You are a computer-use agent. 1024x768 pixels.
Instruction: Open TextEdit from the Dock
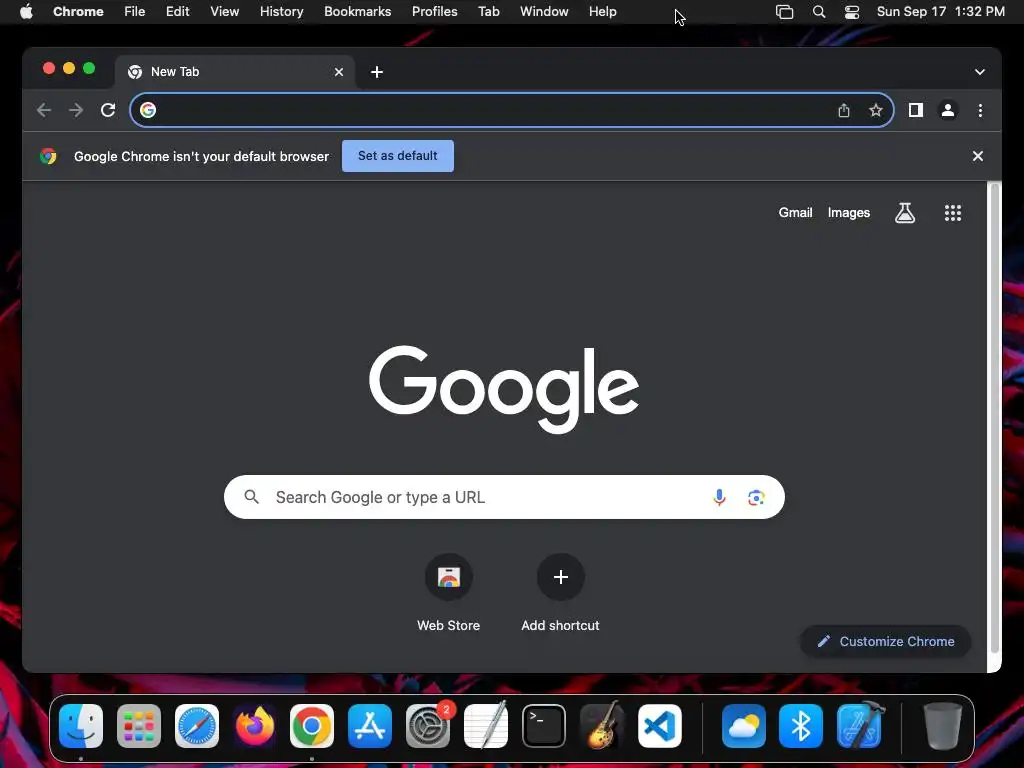coord(486,726)
